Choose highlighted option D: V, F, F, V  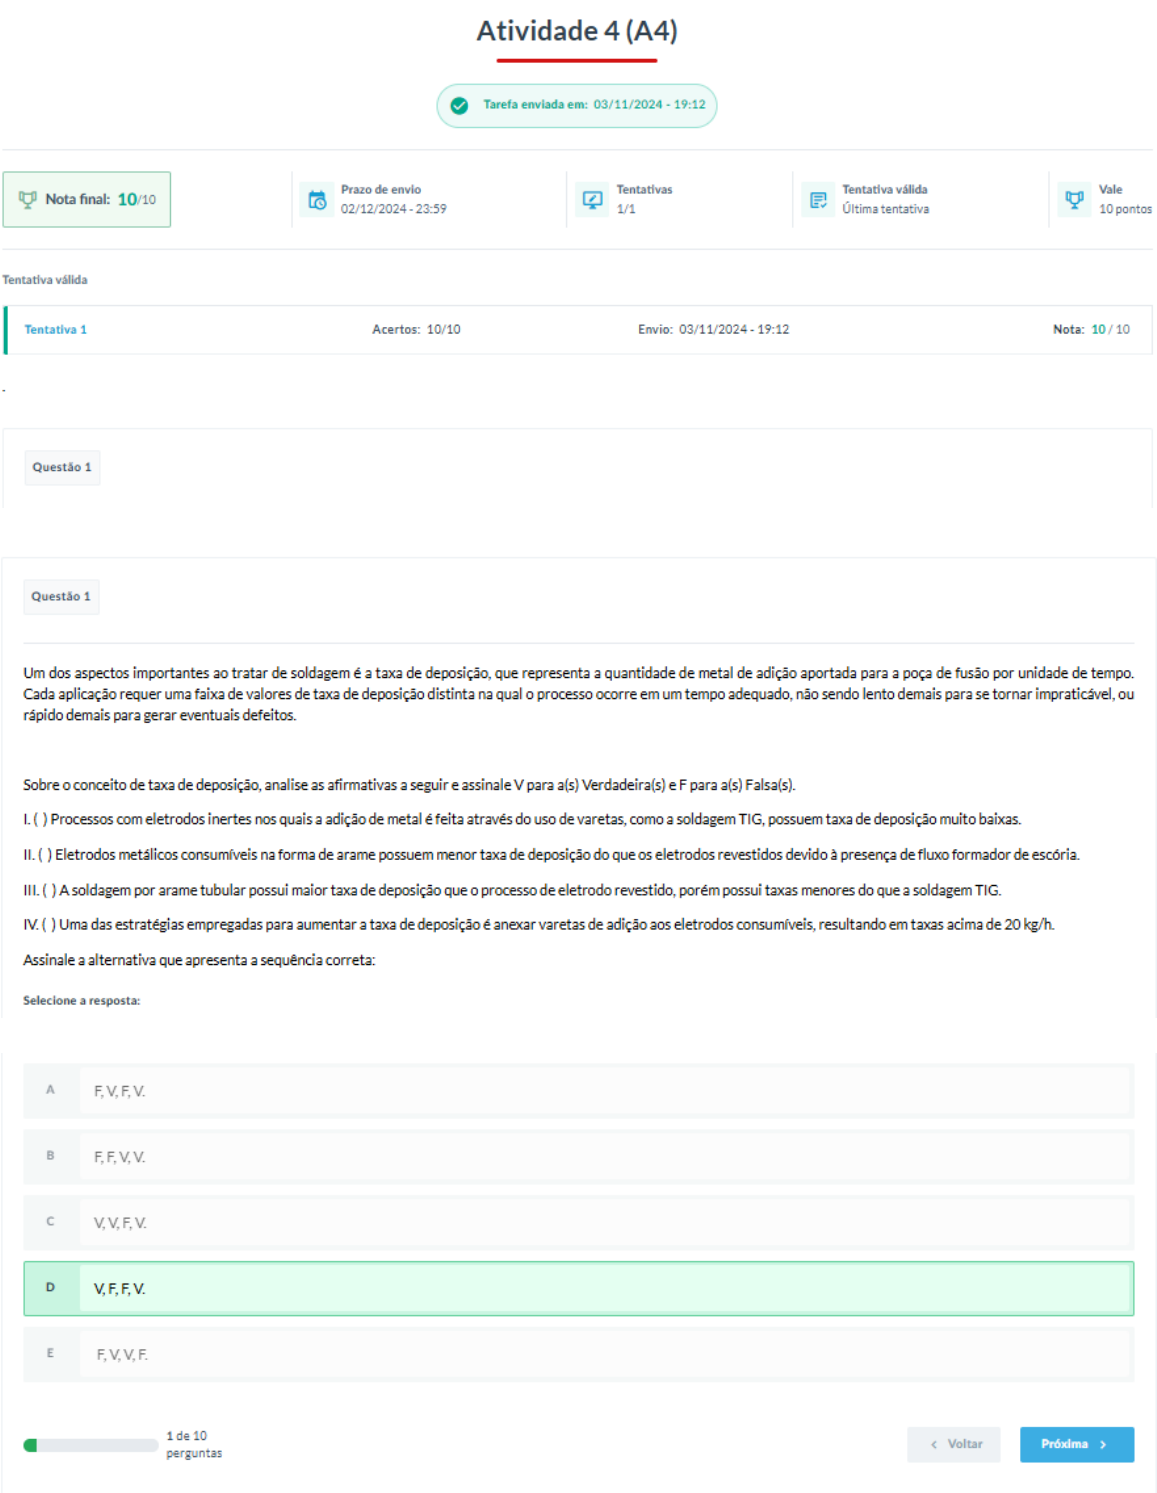point(578,1289)
